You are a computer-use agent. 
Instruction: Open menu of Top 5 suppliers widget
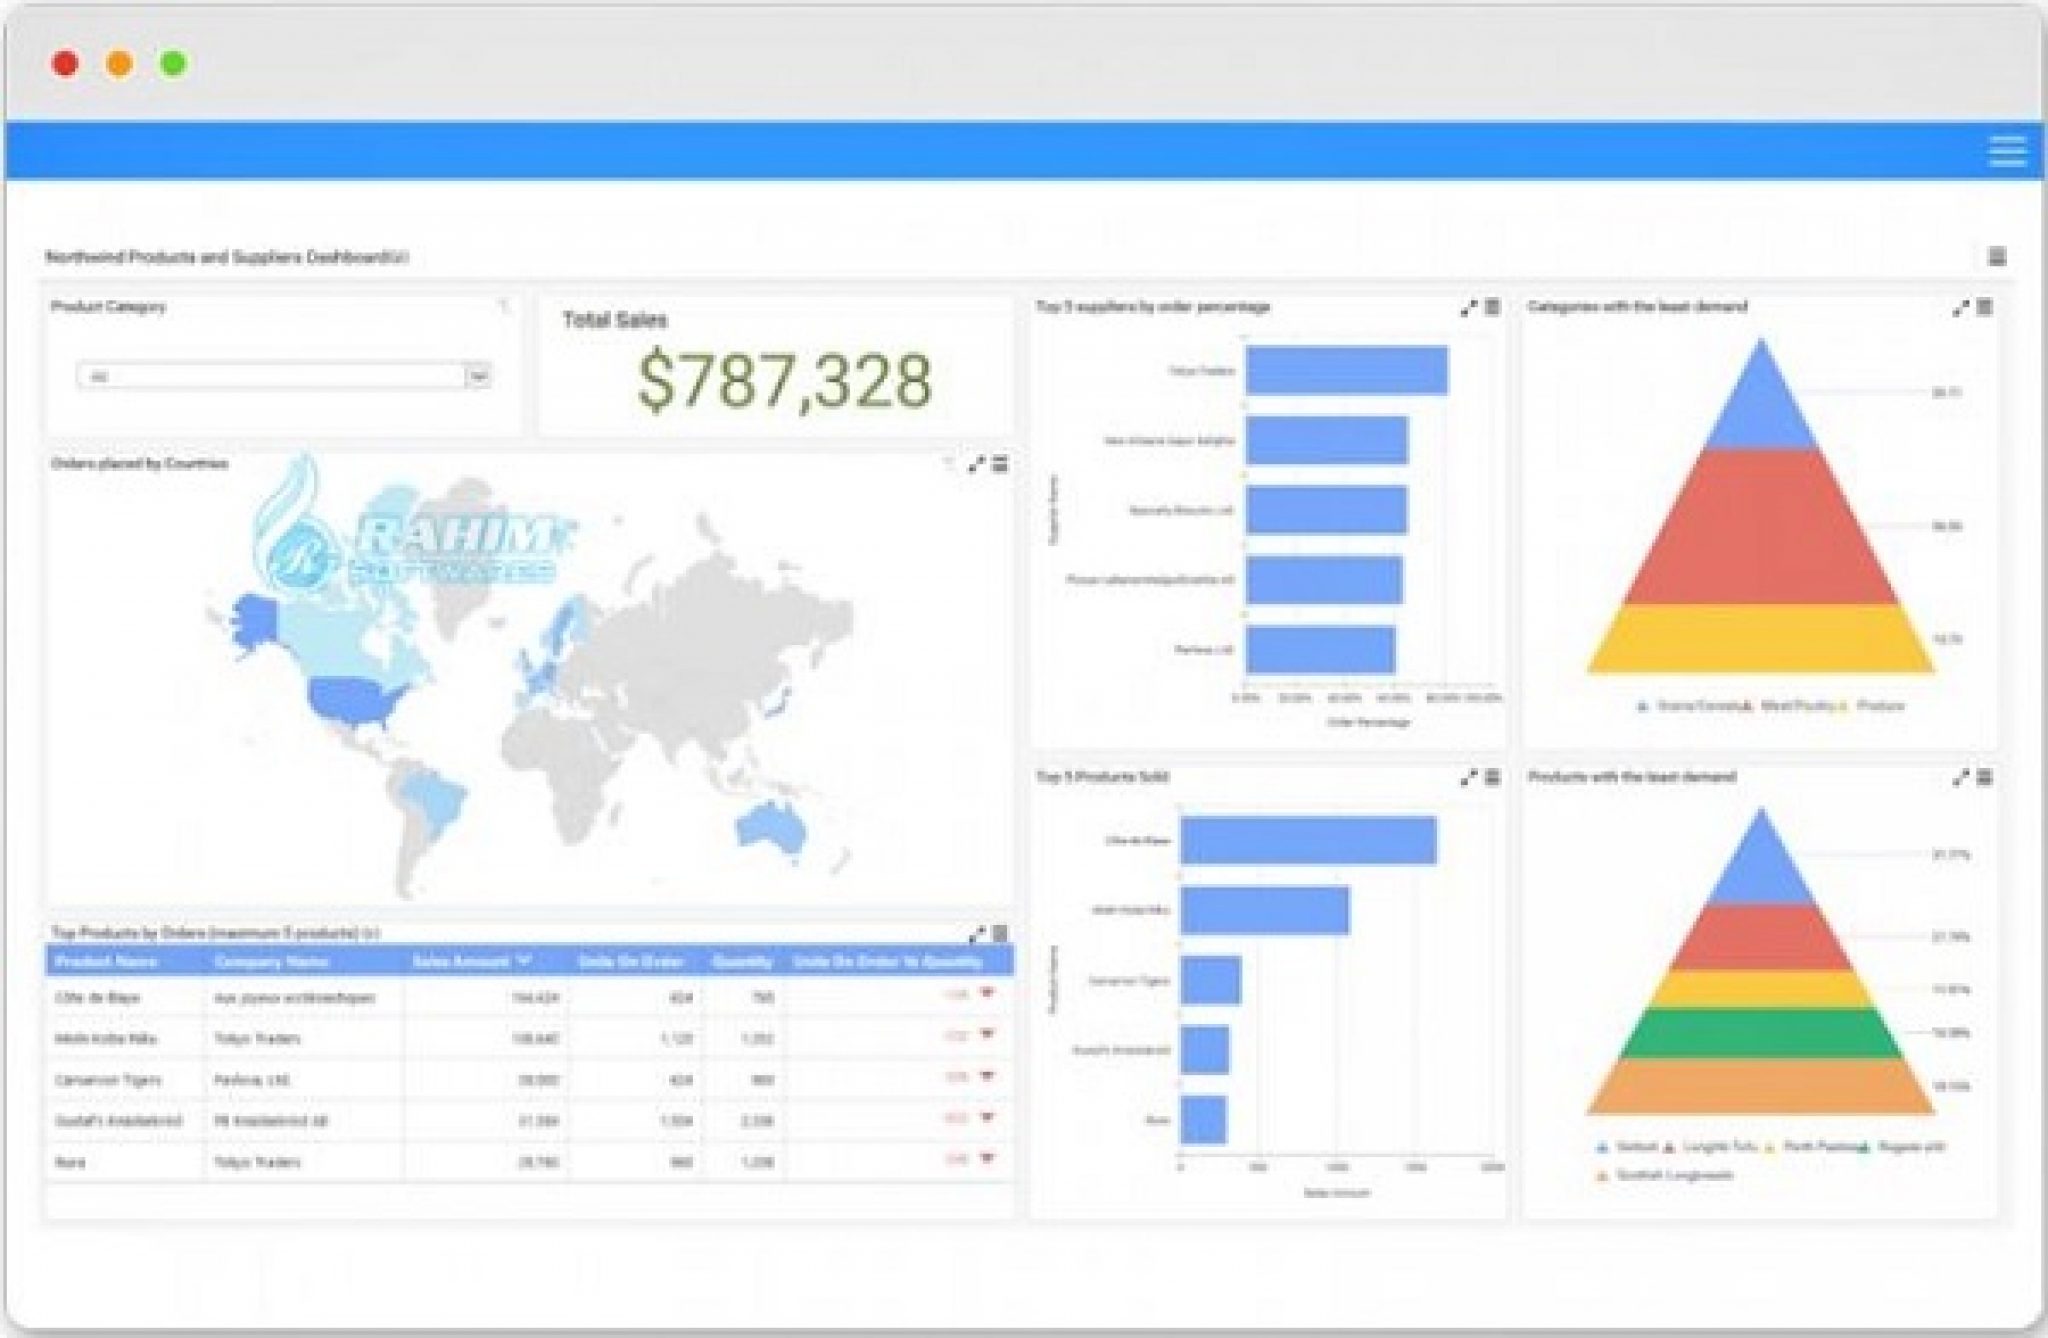point(1492,307)
